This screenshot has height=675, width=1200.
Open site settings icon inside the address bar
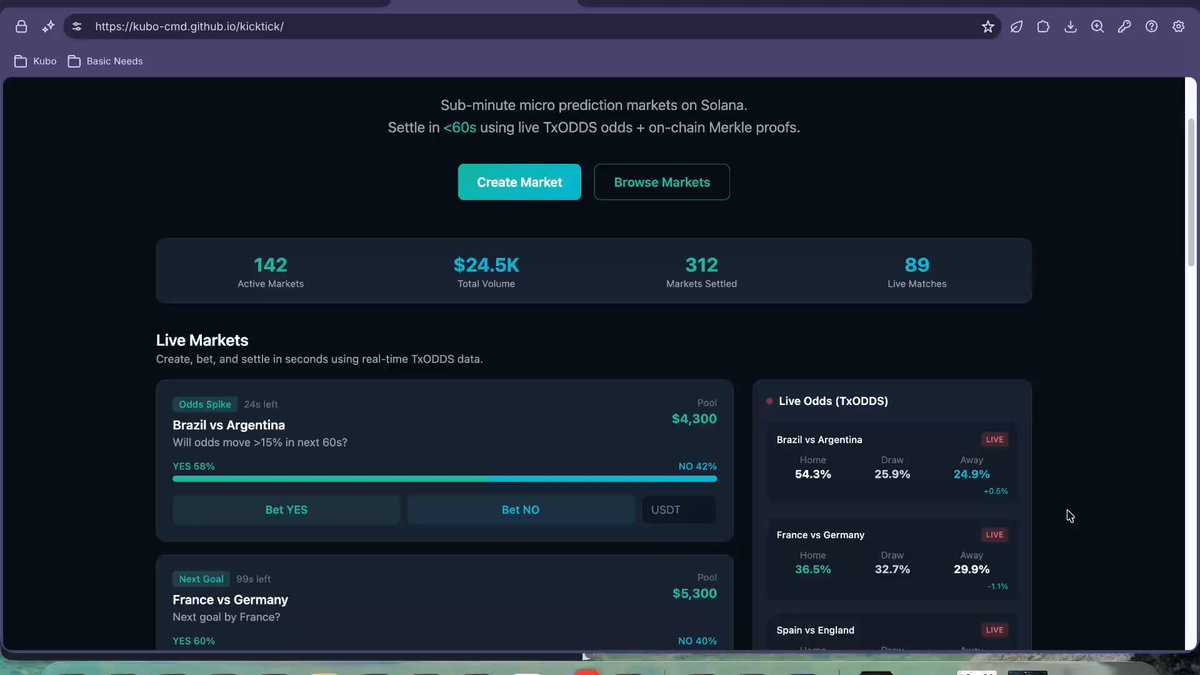[x=77, y=27]
